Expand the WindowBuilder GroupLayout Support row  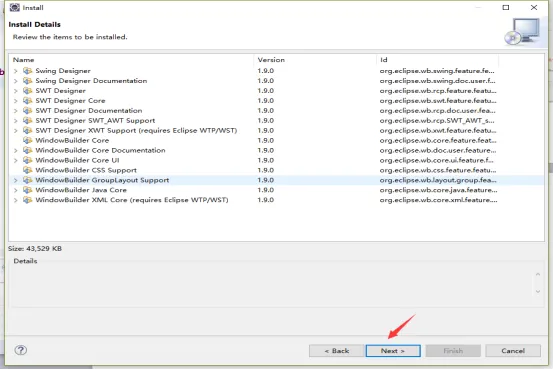[16, 180]
